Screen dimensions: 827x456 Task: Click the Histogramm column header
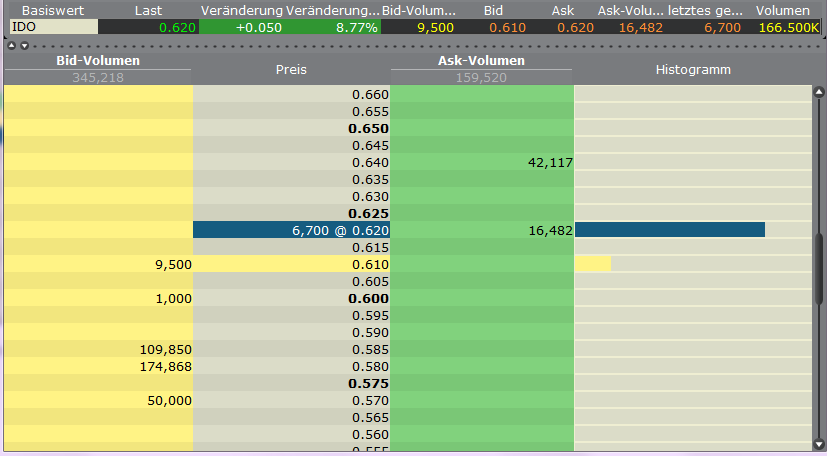[693, 70]
